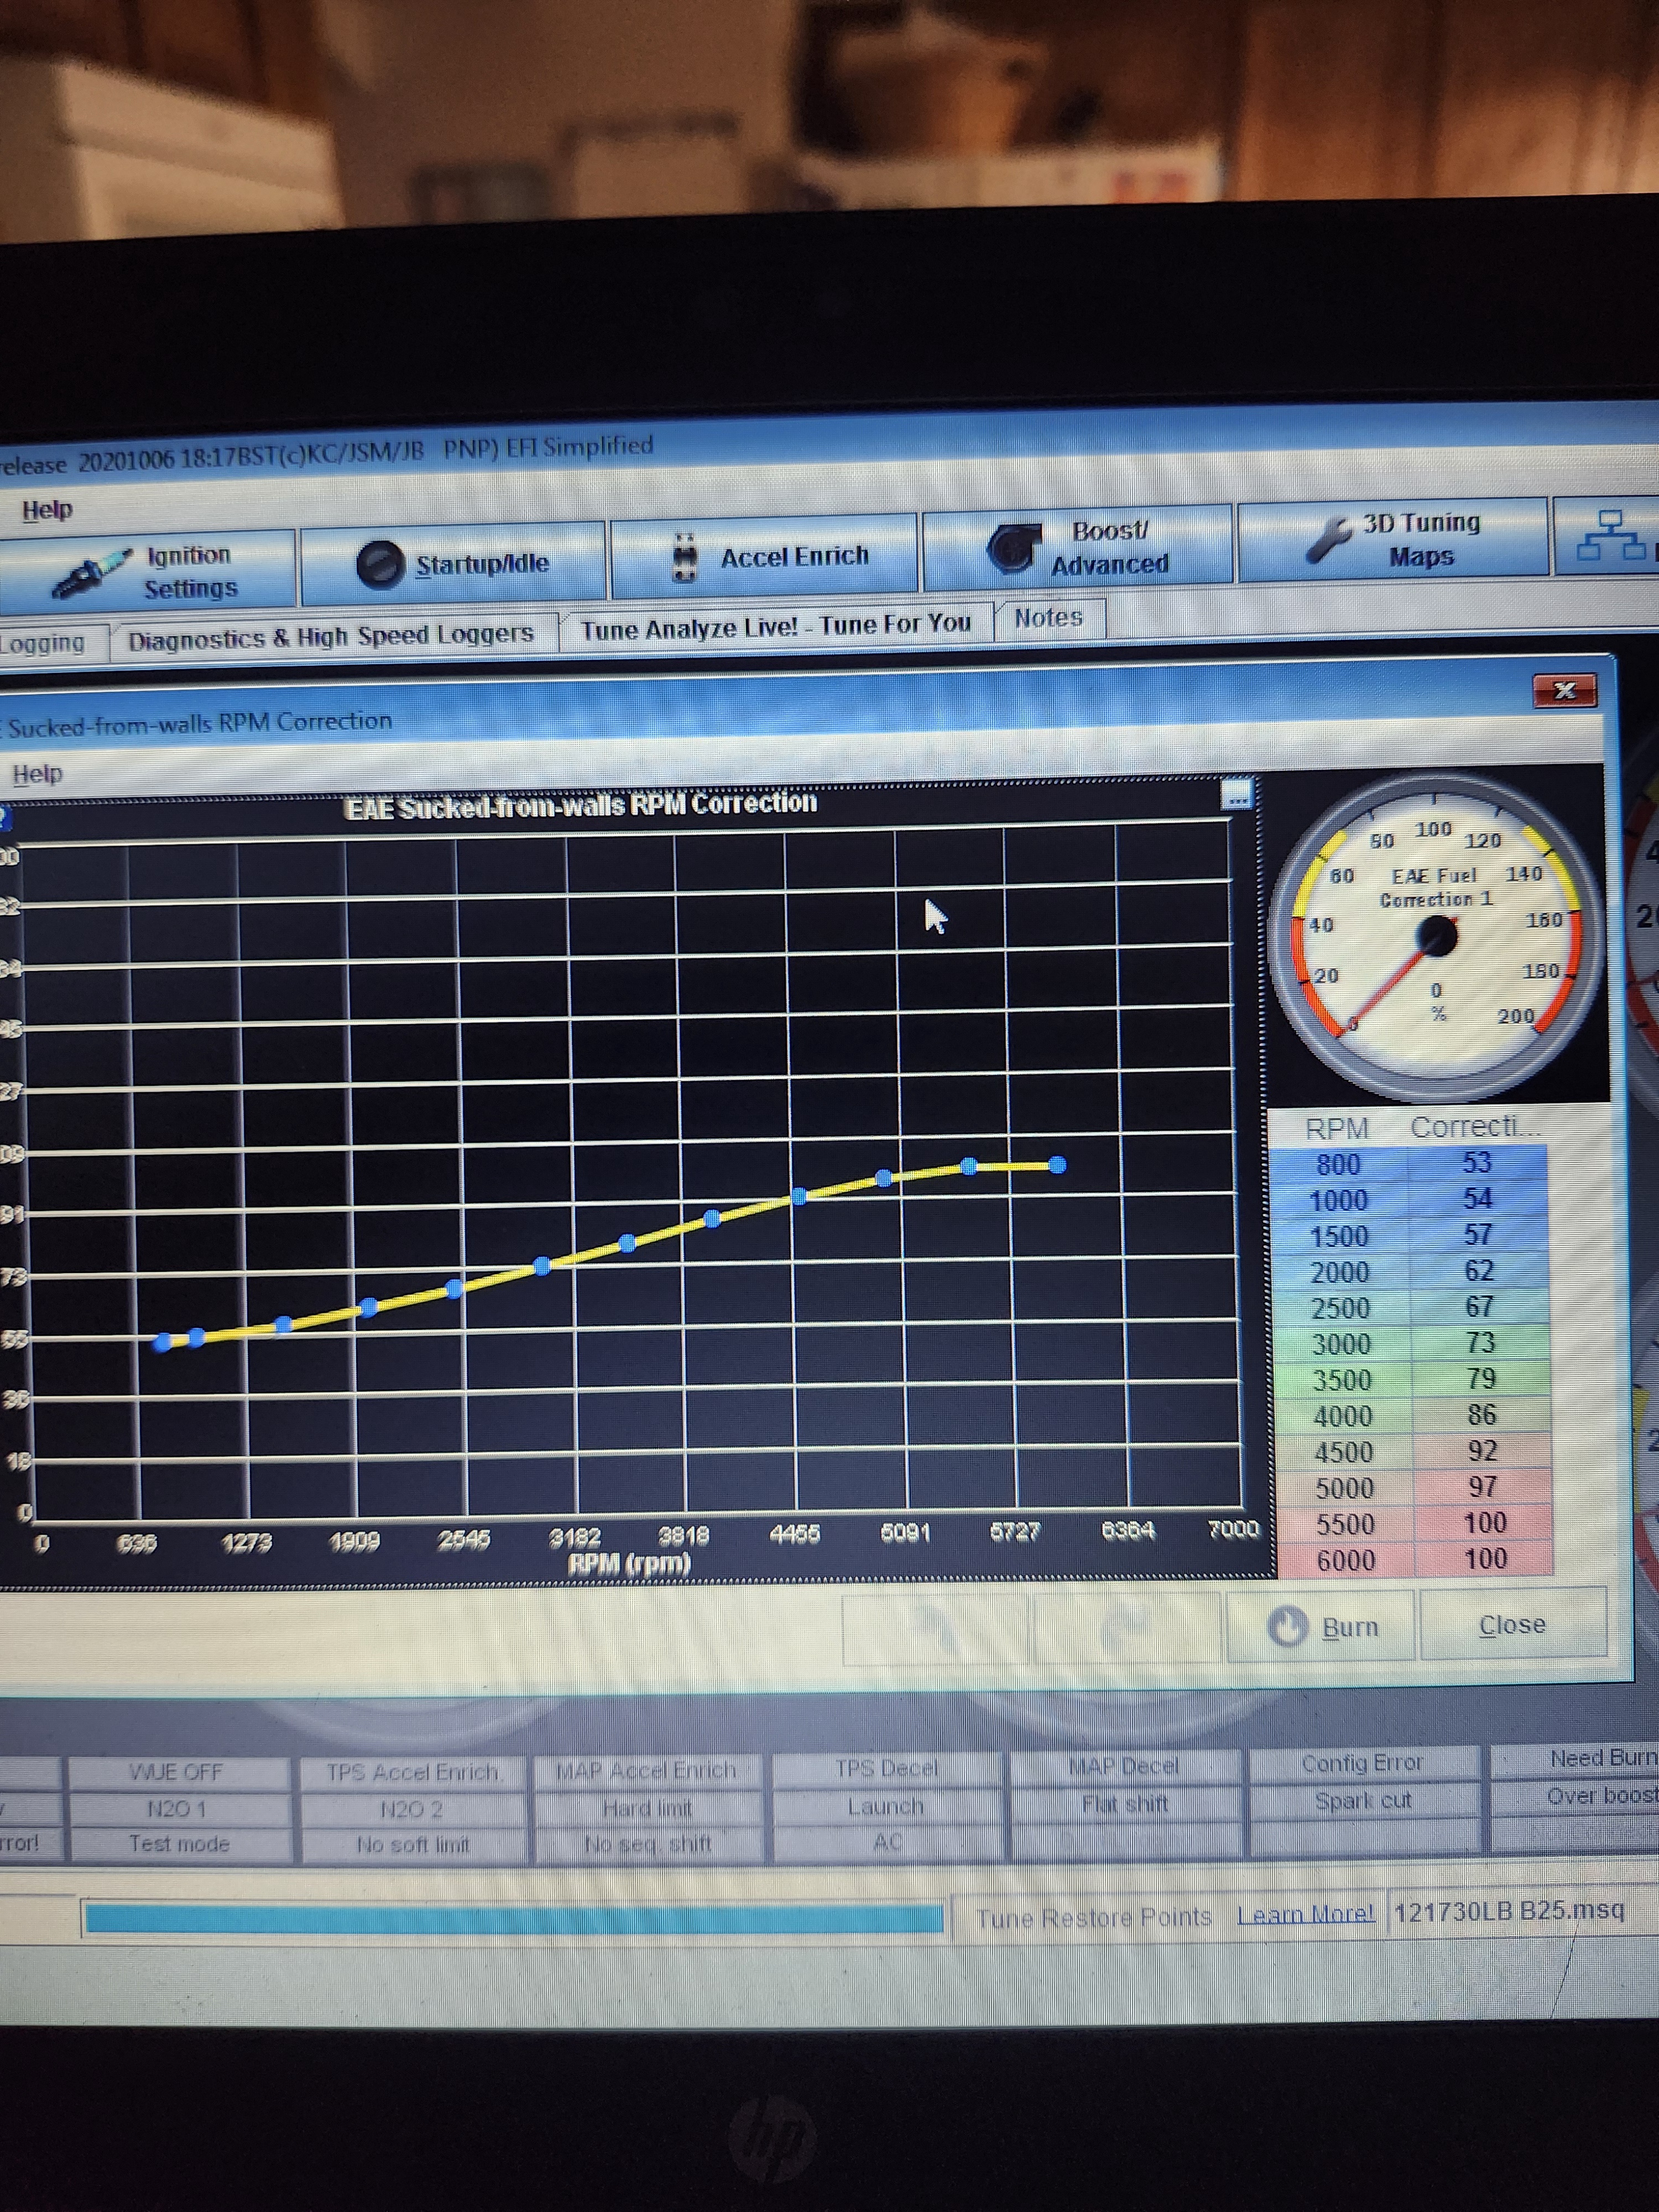
Task: Select correction value 73
Action: 1480,1343
